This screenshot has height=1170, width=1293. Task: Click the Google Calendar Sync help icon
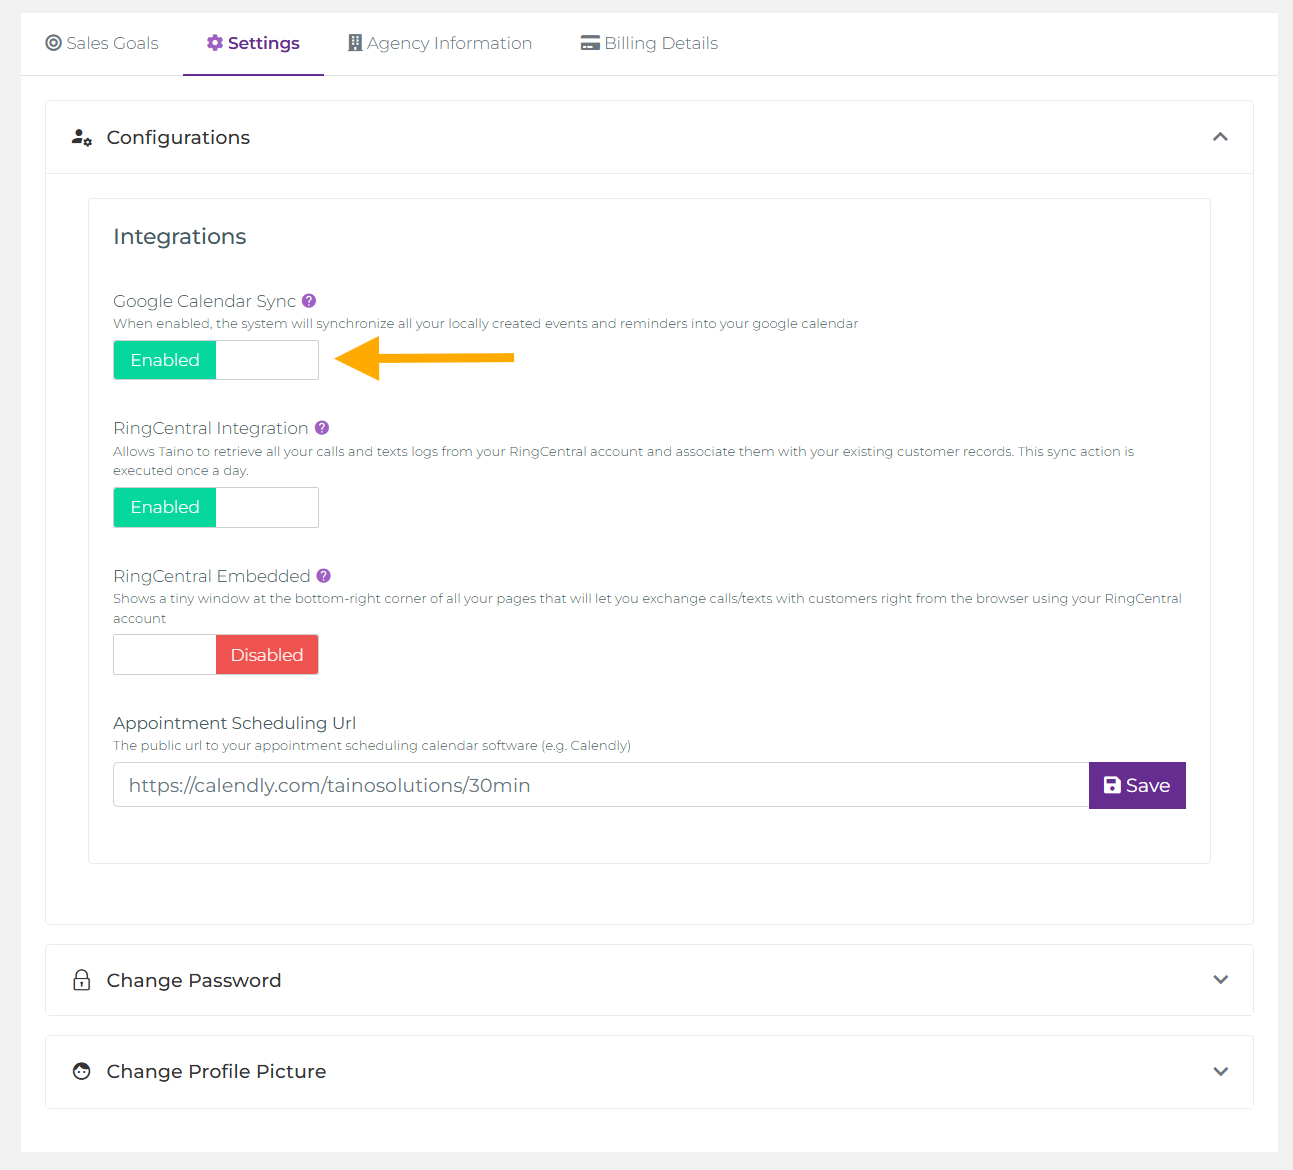[x=308, y=300]
